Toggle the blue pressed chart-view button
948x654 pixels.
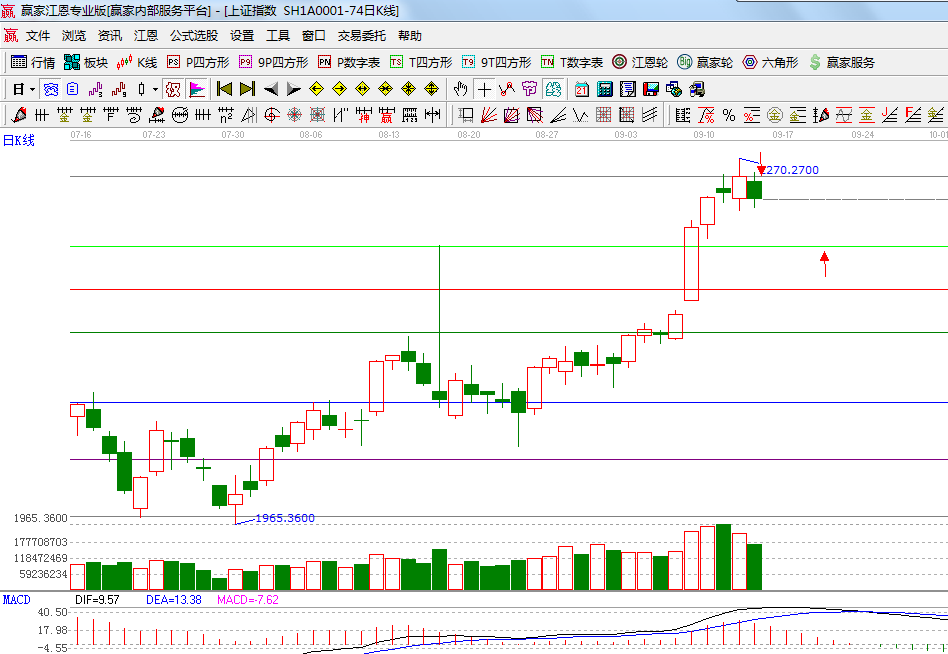[50, 89]
